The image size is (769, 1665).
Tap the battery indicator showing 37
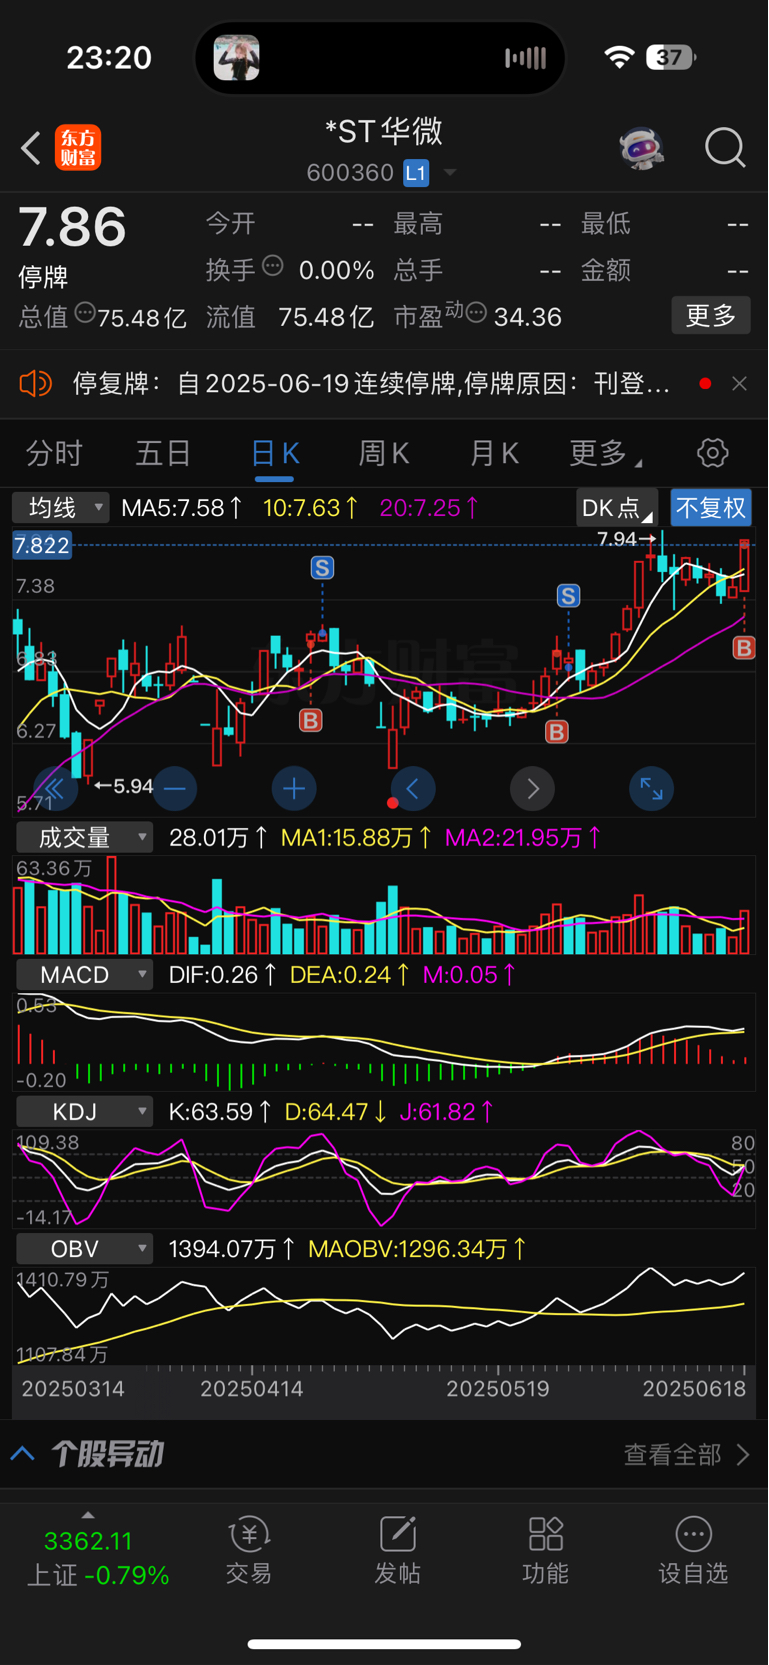671,57
